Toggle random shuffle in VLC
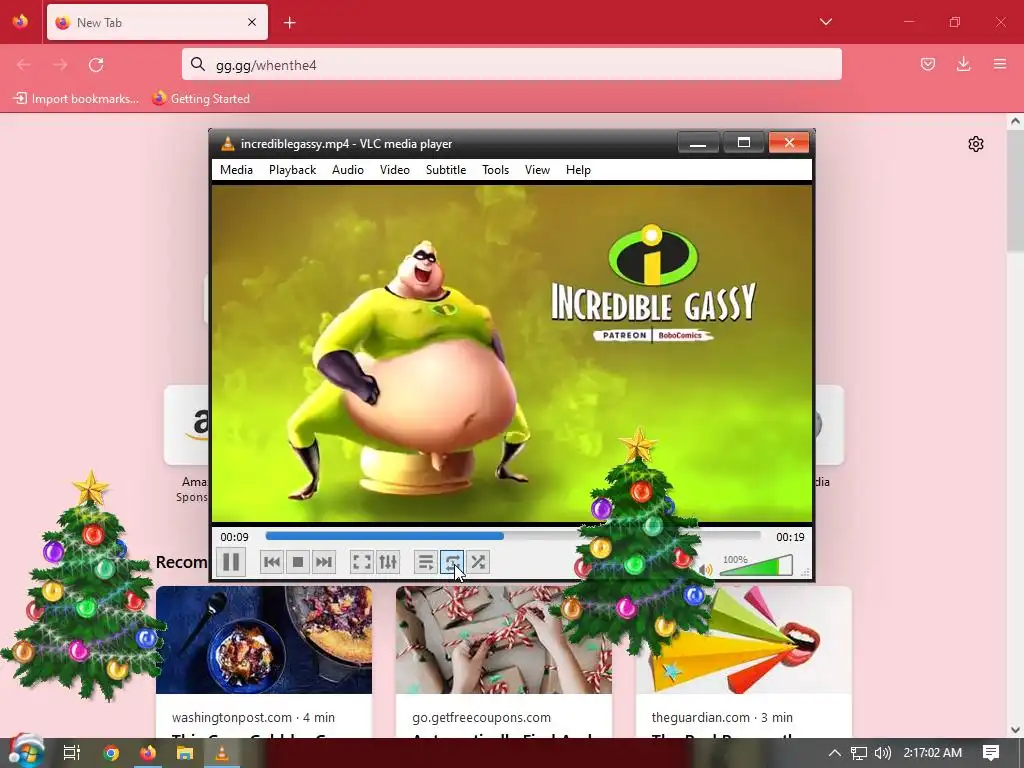The width and height of the screenshot is (1024, 768). click(x=478, y=562)
